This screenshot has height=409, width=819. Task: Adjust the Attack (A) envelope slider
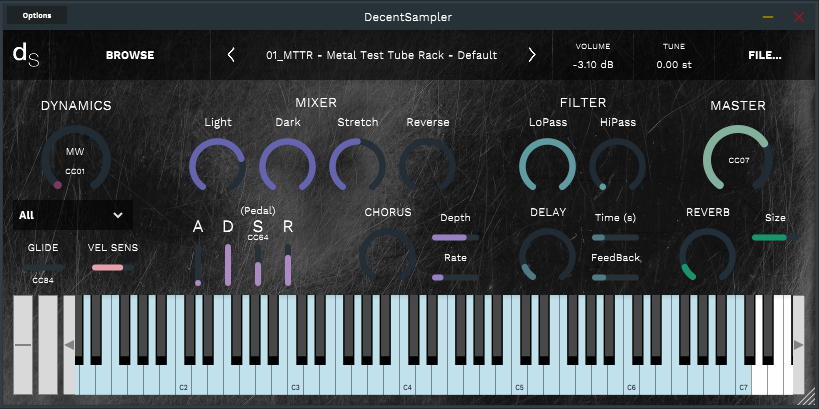pos(198,264)
